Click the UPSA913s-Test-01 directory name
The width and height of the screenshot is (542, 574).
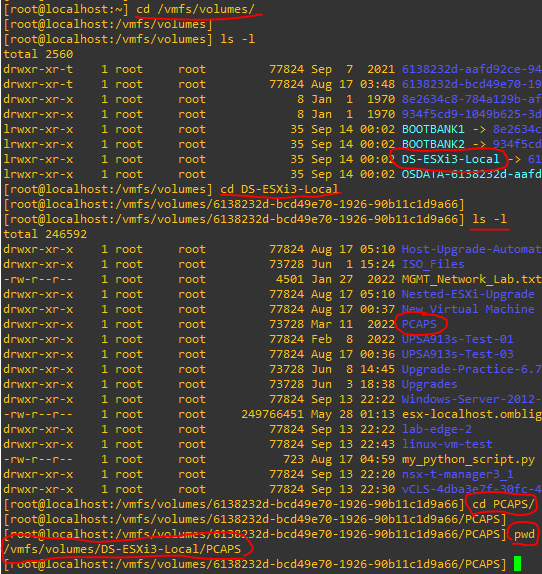[x=457, y=339]
